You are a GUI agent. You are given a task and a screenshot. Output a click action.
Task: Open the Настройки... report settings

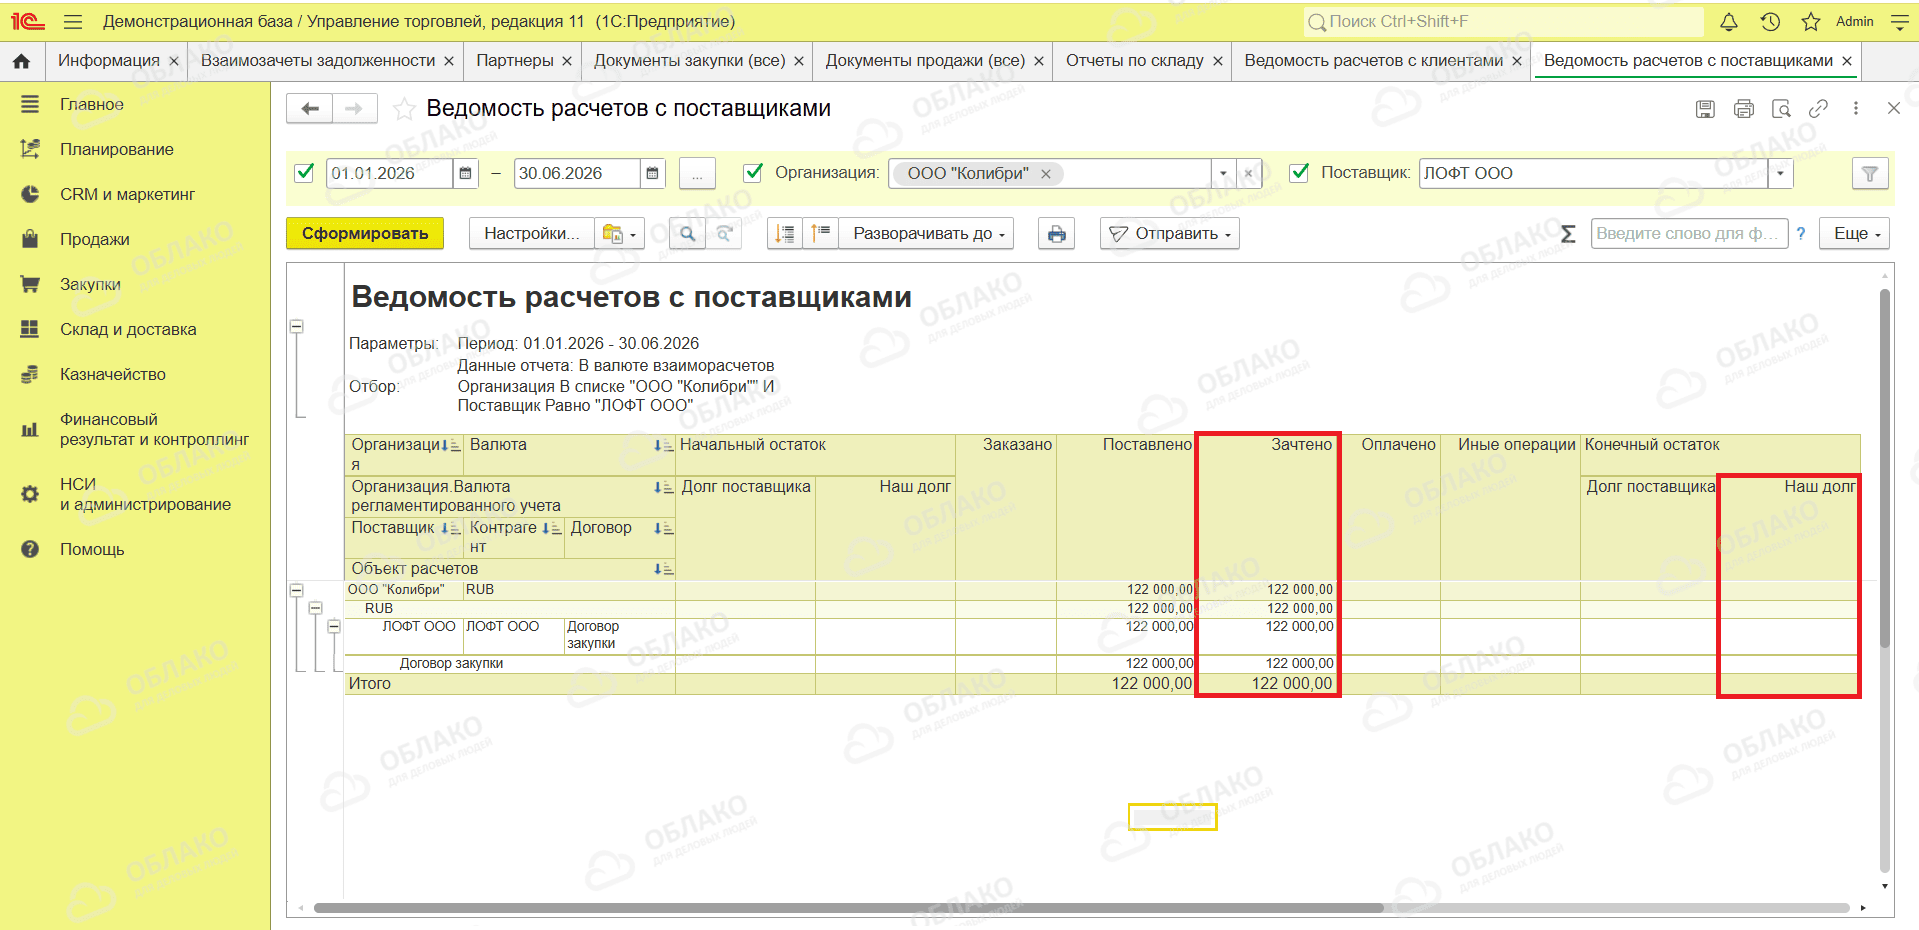[532, 234]
